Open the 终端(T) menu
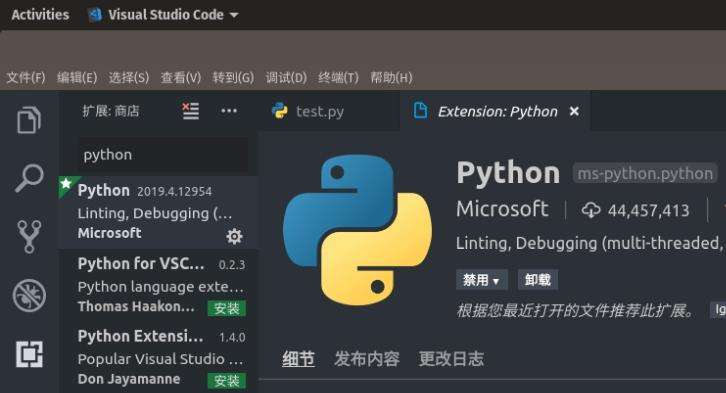This screenshot has height=393, width=726. click(x=338, y=77)
